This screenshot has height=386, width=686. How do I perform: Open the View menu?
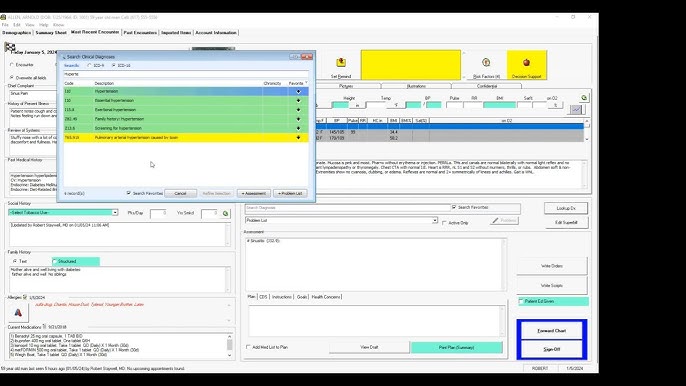pos(29,25)
